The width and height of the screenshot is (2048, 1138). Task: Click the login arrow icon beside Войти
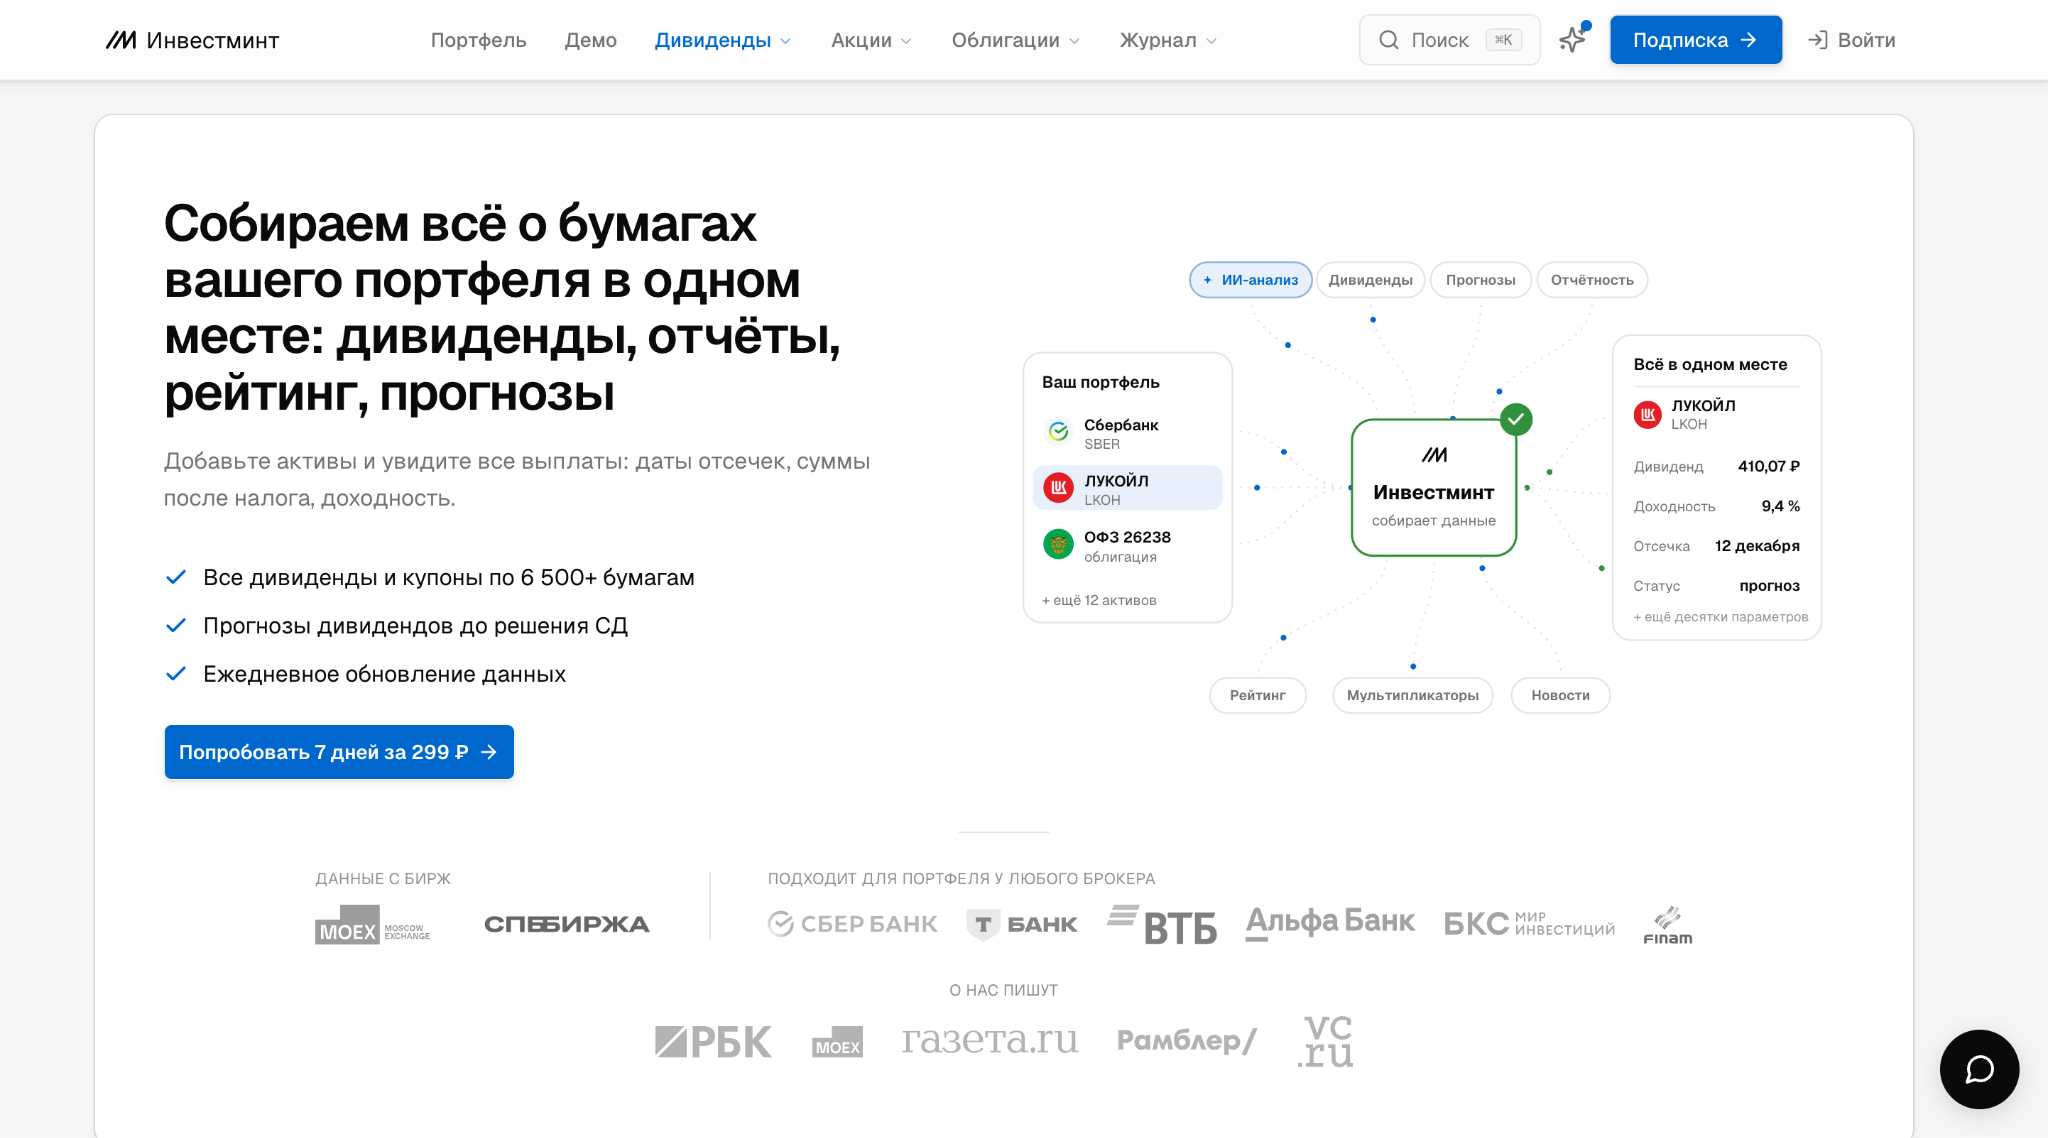1817,40
